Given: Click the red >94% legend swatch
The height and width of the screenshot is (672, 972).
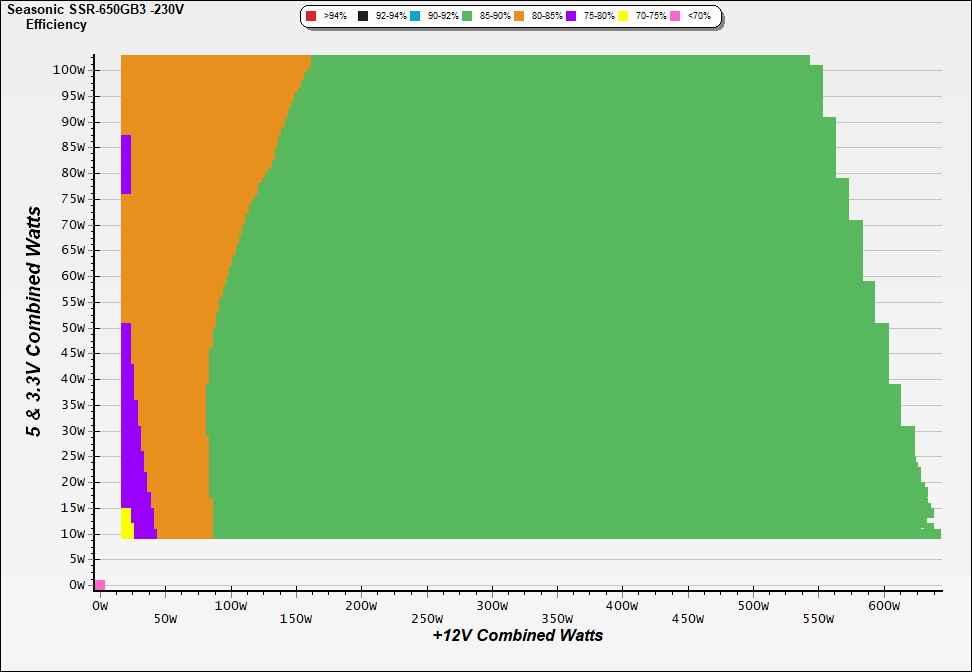Looking at the screenshot, I should click(x=311, y=16).
